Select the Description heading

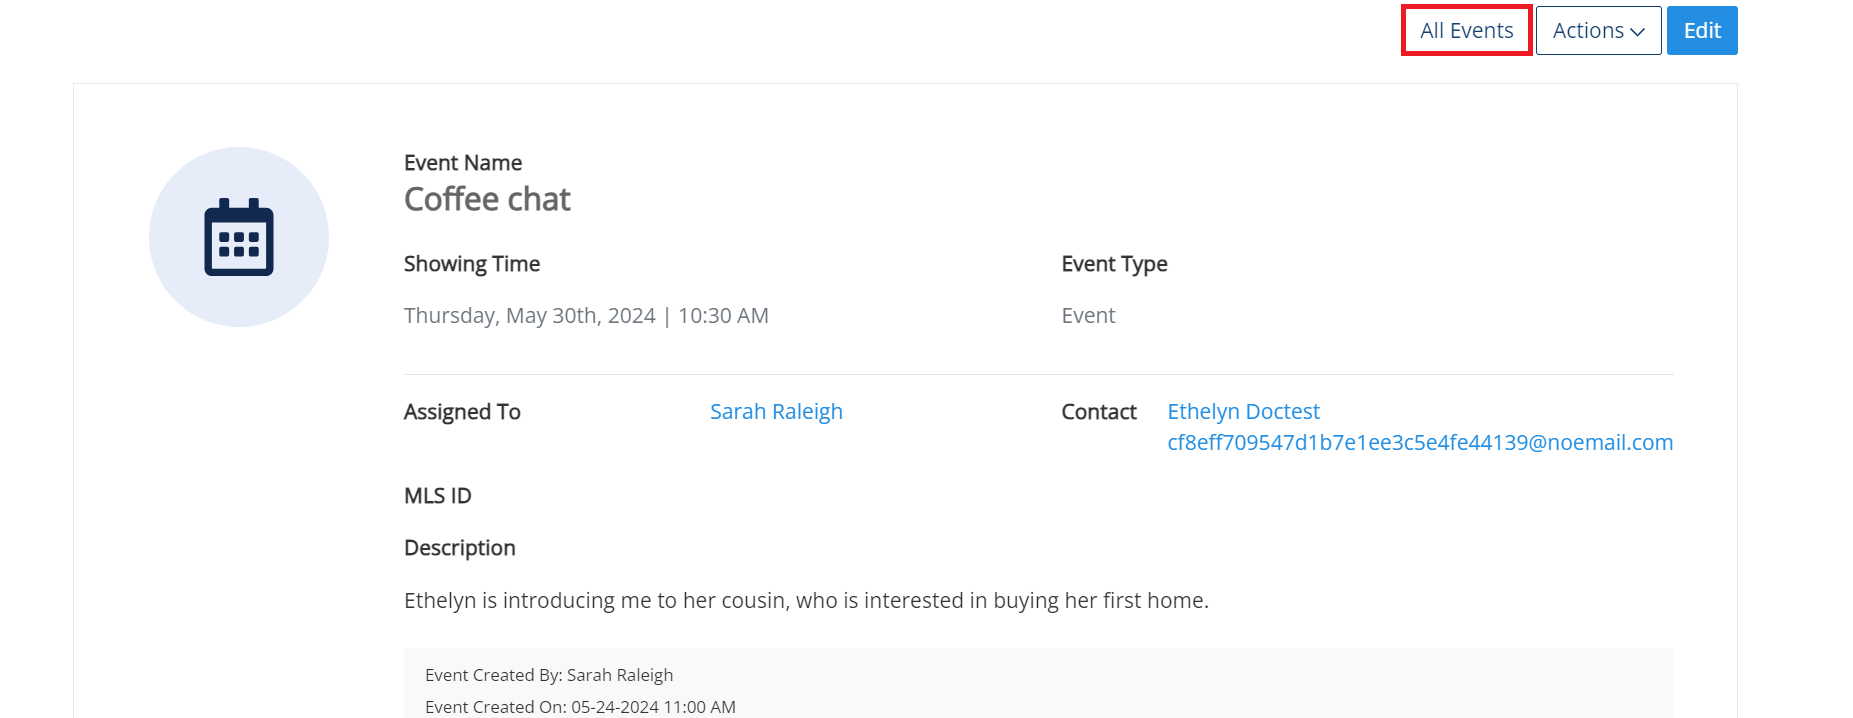459,548
